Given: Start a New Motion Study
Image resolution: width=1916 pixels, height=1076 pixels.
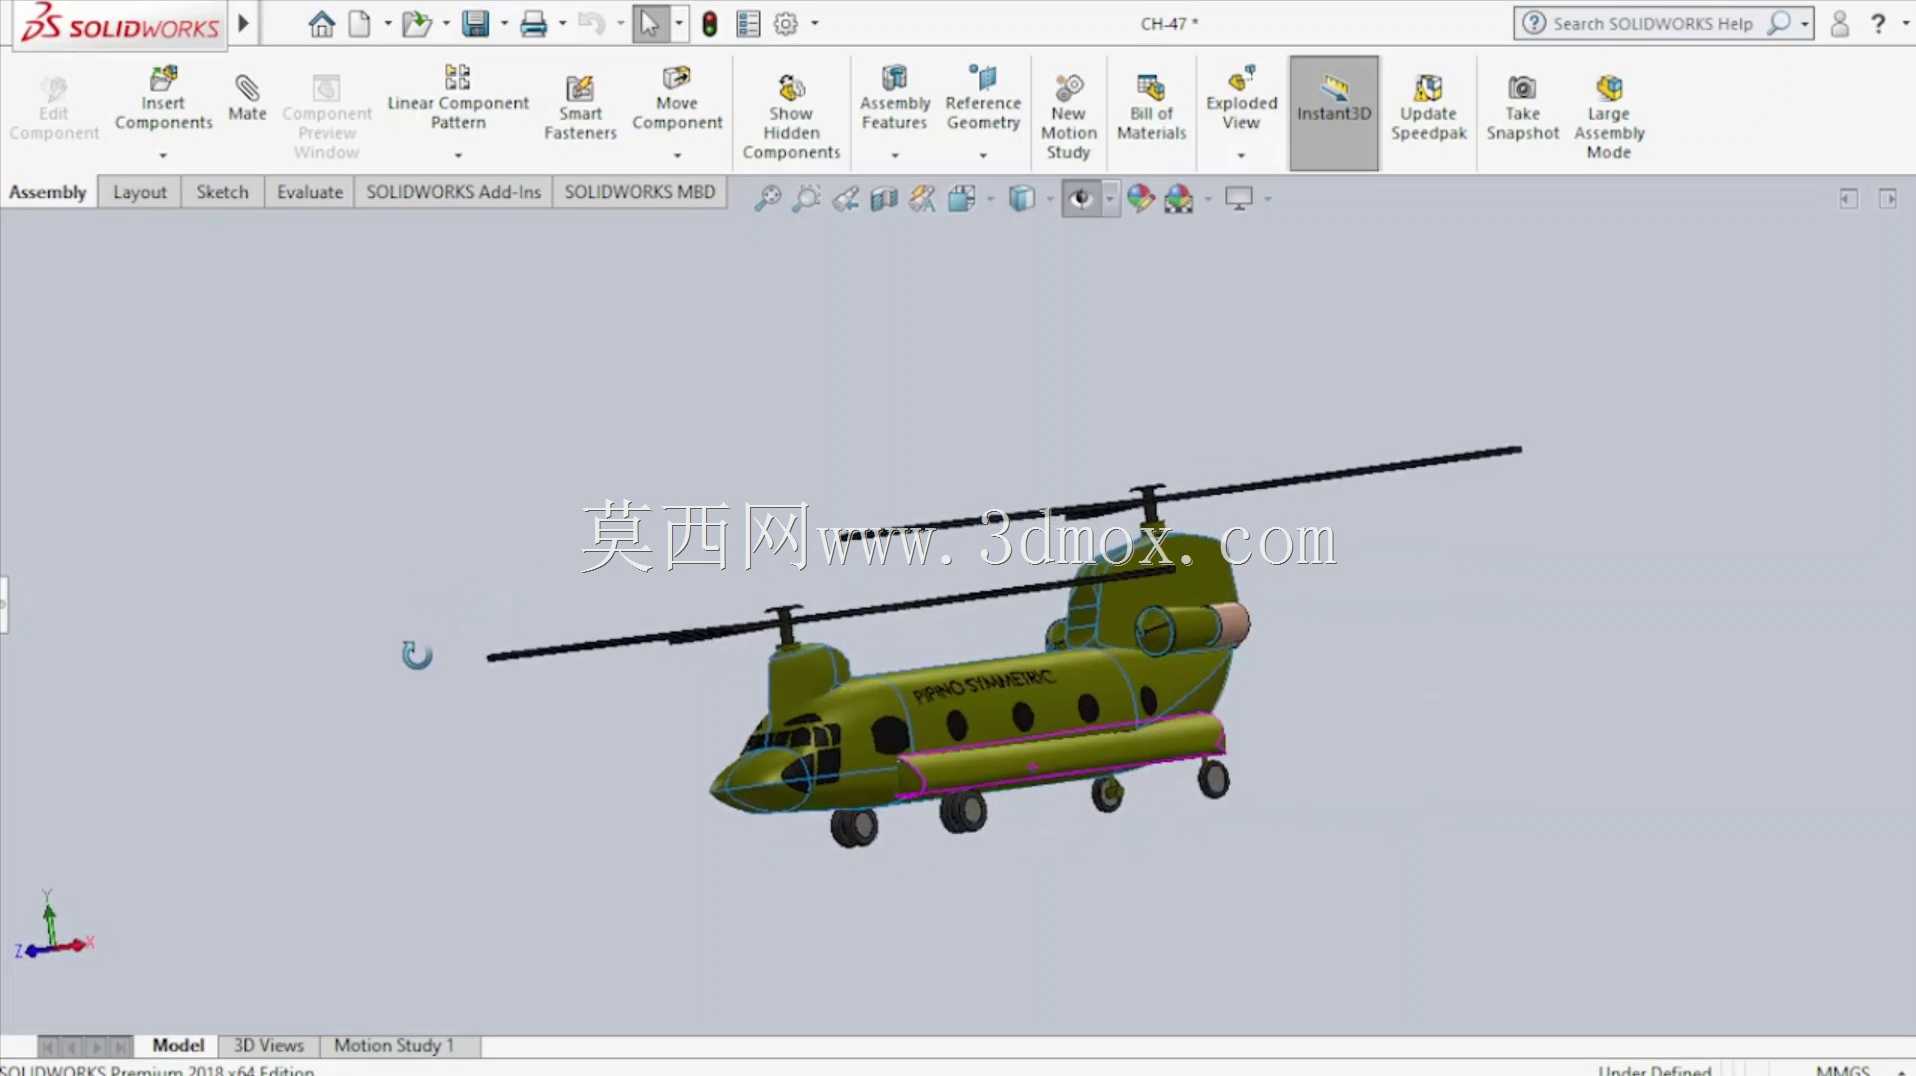Looking at the screenshot, I should tap(1068, 117).
